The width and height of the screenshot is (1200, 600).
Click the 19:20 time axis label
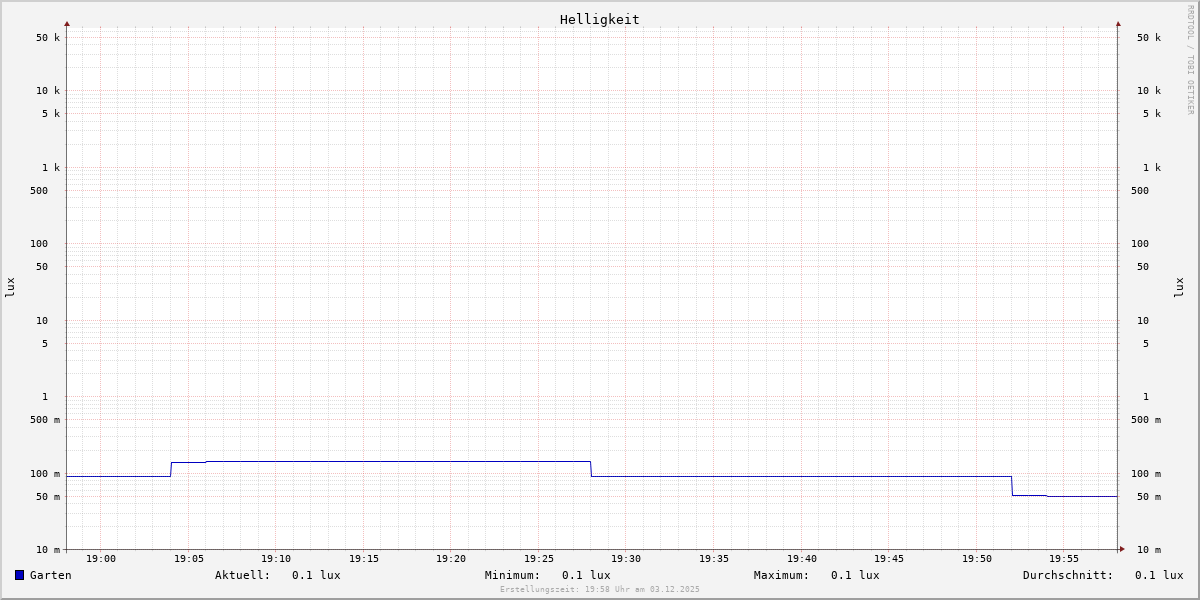coord(451,559)
